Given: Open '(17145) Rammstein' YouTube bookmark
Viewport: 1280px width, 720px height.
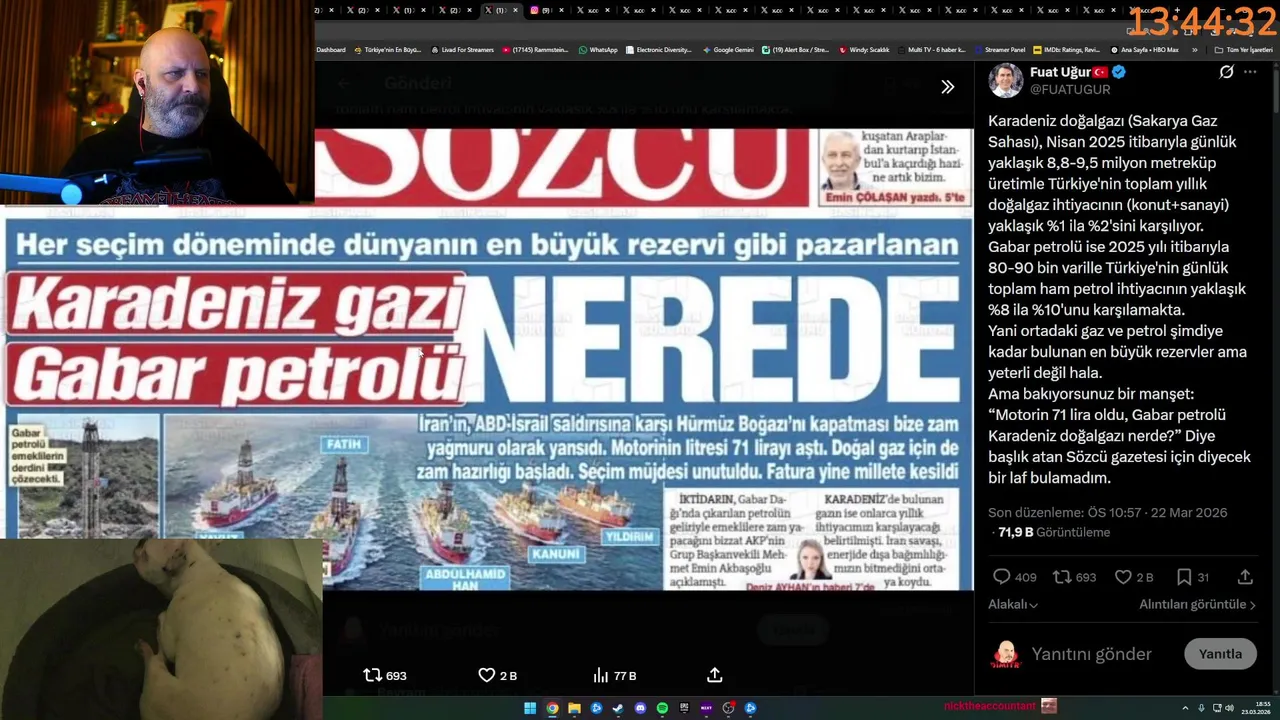Looking at the screenshot, I should pos(535,49).
